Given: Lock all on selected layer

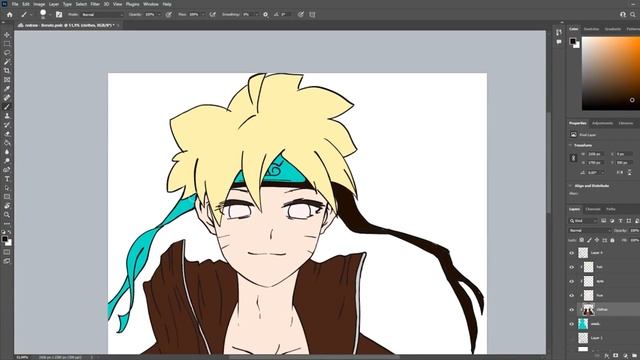Looking at the screenshot, I should [612, 240].
